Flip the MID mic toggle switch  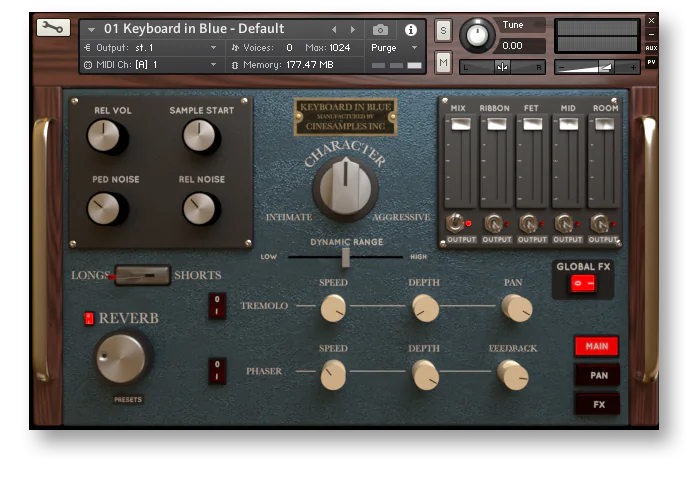[564, 224]
